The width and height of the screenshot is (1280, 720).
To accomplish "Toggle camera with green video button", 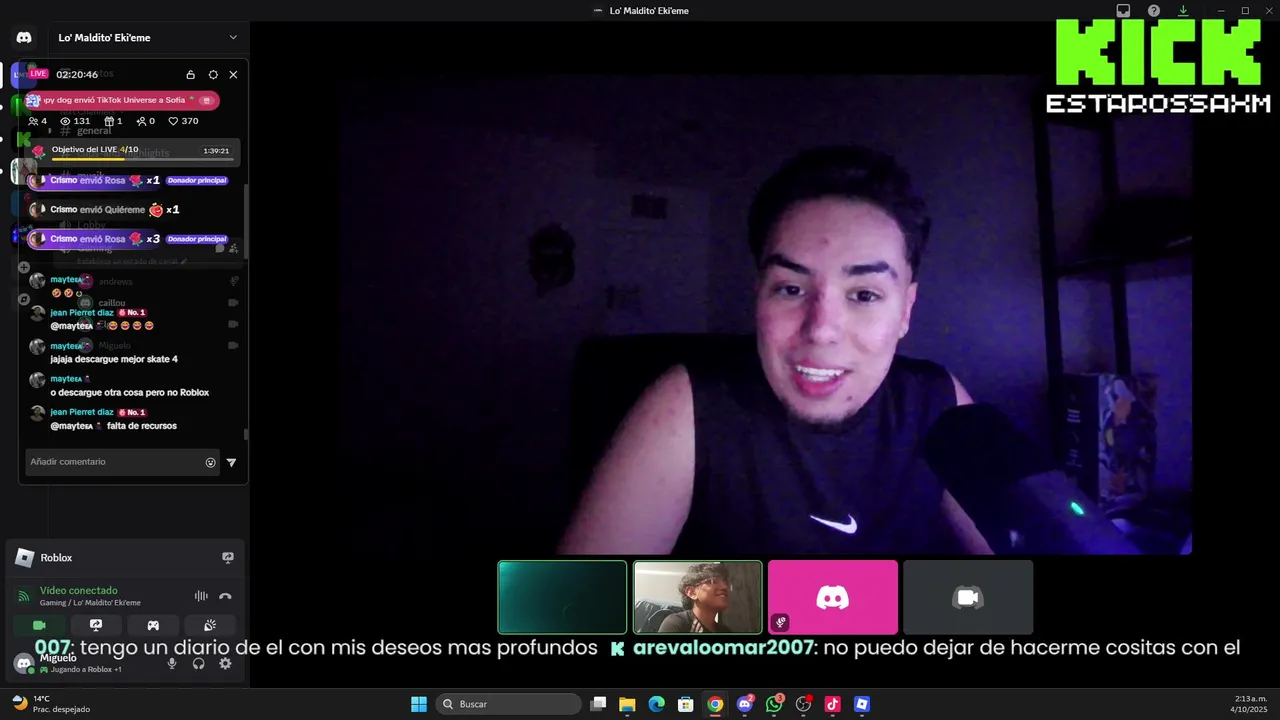I will point(39,625).
